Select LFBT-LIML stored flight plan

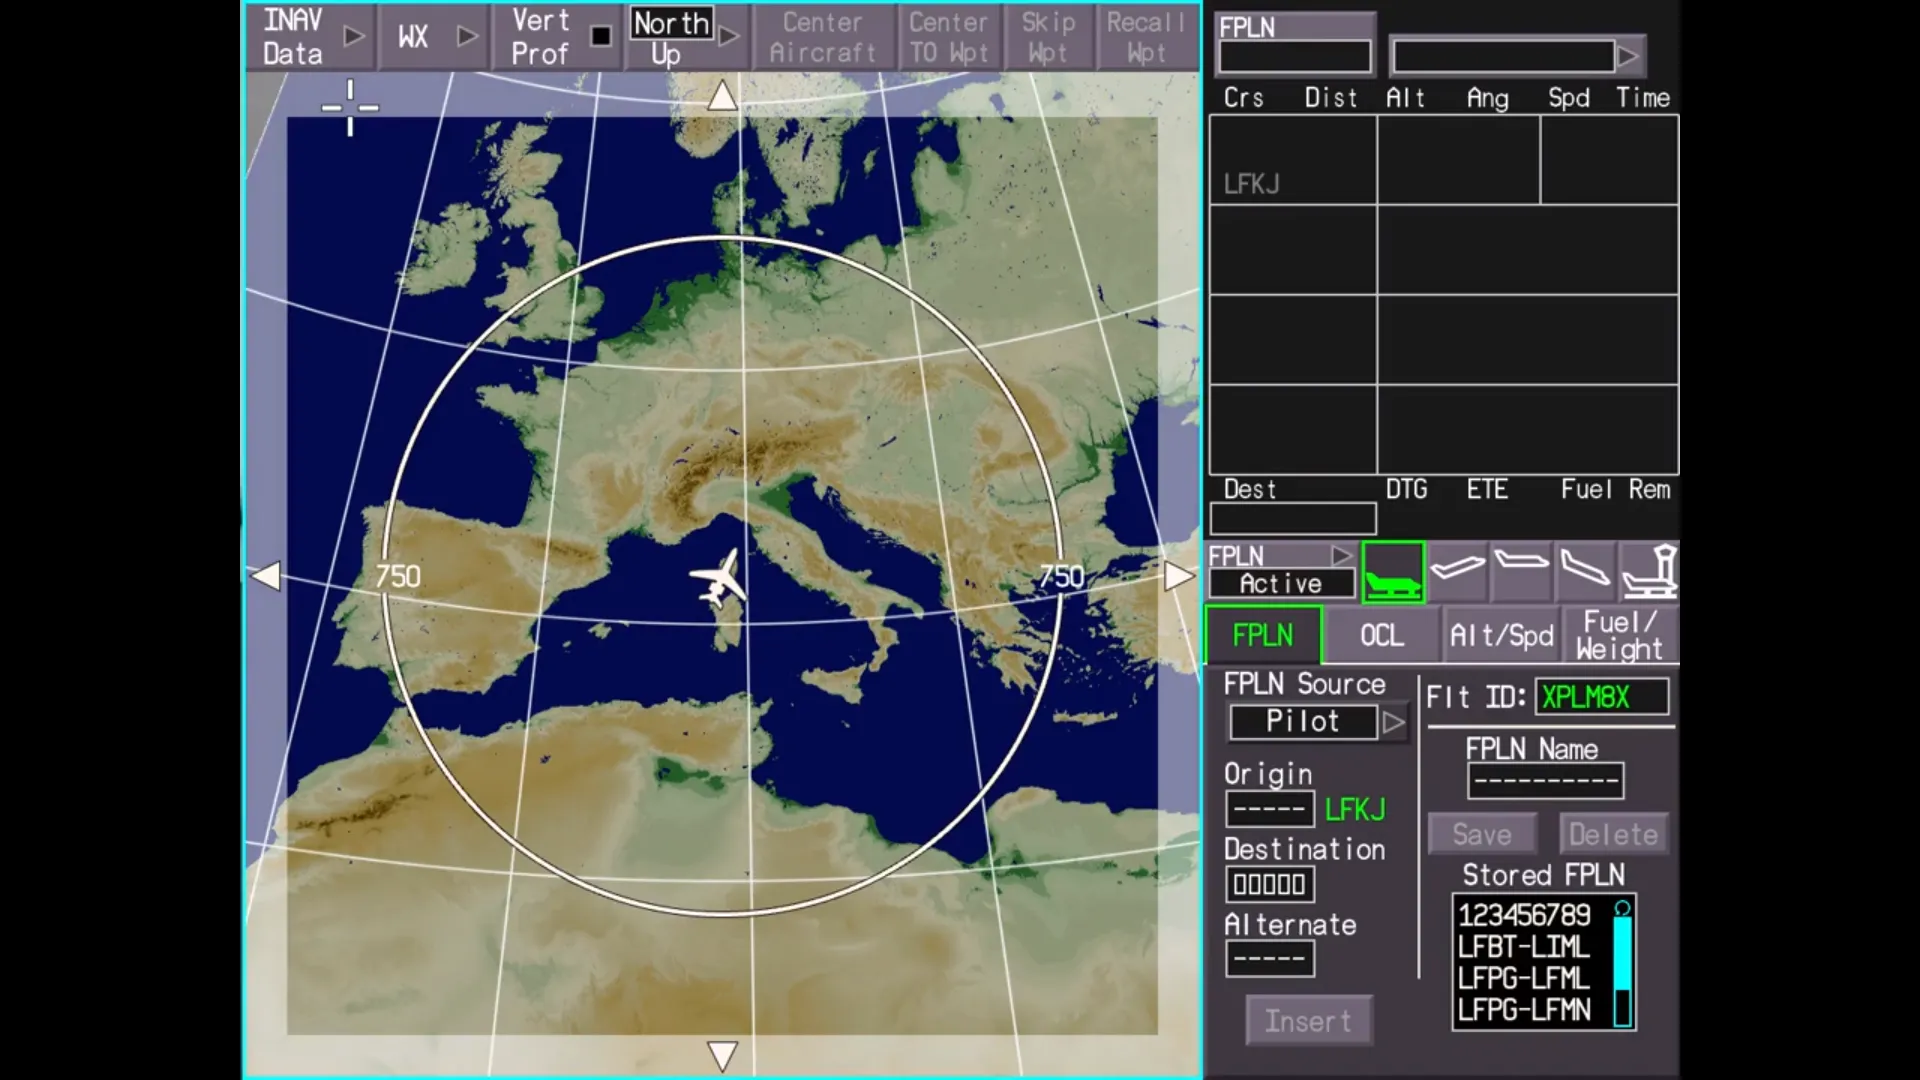click(1523, 947)
